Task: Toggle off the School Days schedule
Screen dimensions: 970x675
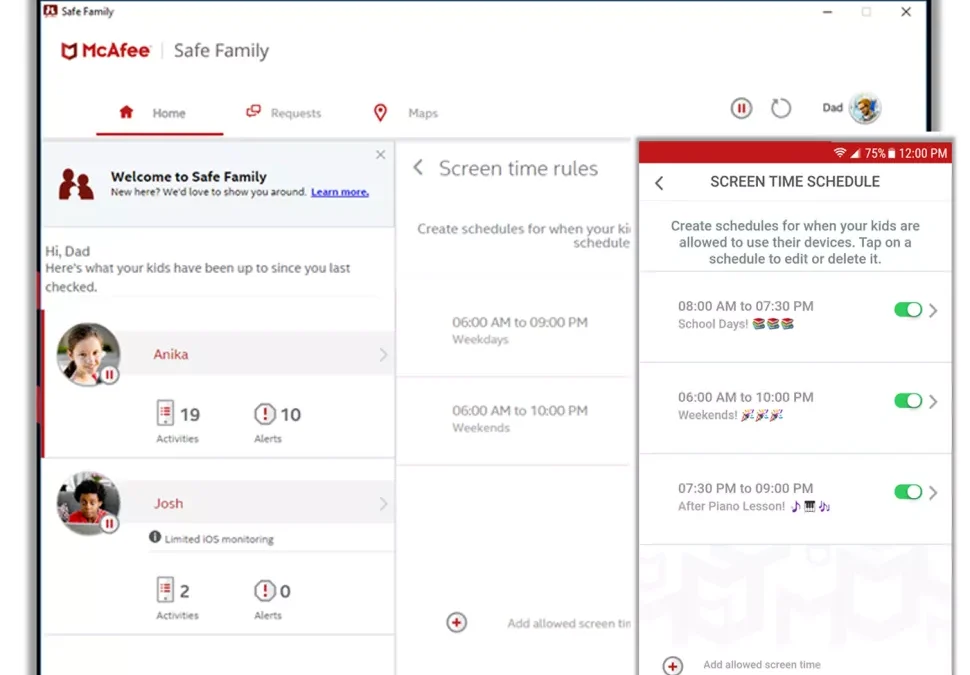Action: pos(908,310)
